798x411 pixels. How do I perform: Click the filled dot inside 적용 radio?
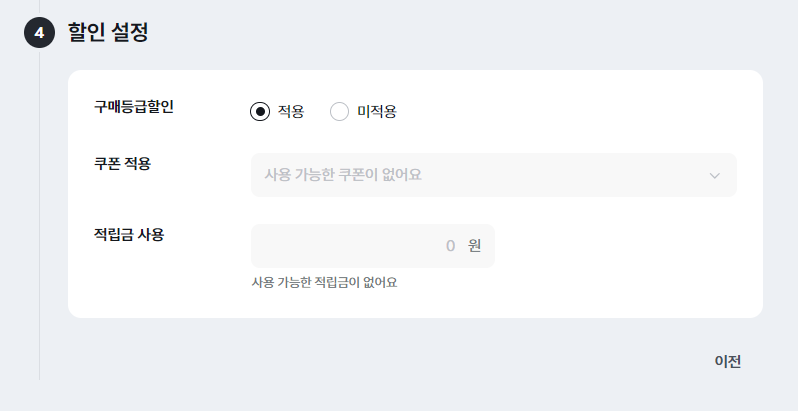(x=260, y=111)
